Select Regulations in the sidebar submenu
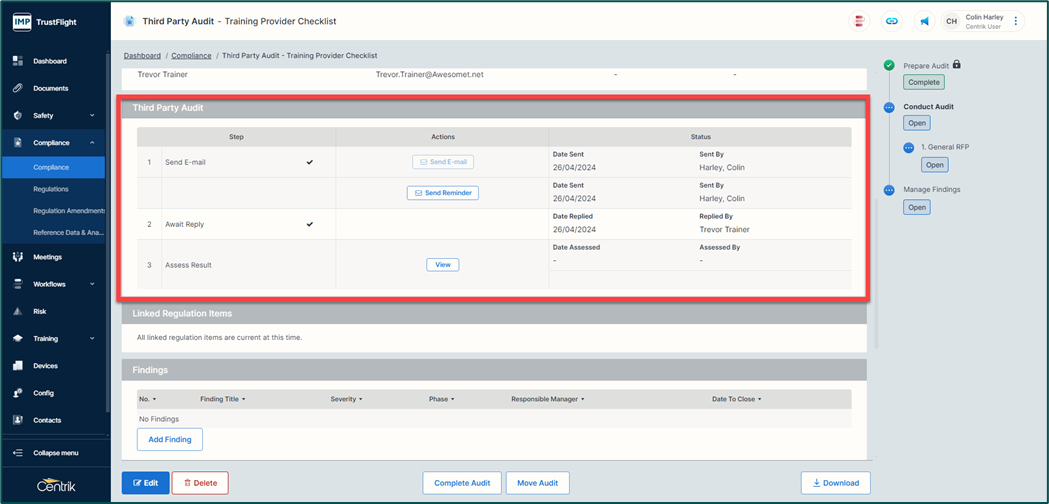 click(x=51, y=189)
